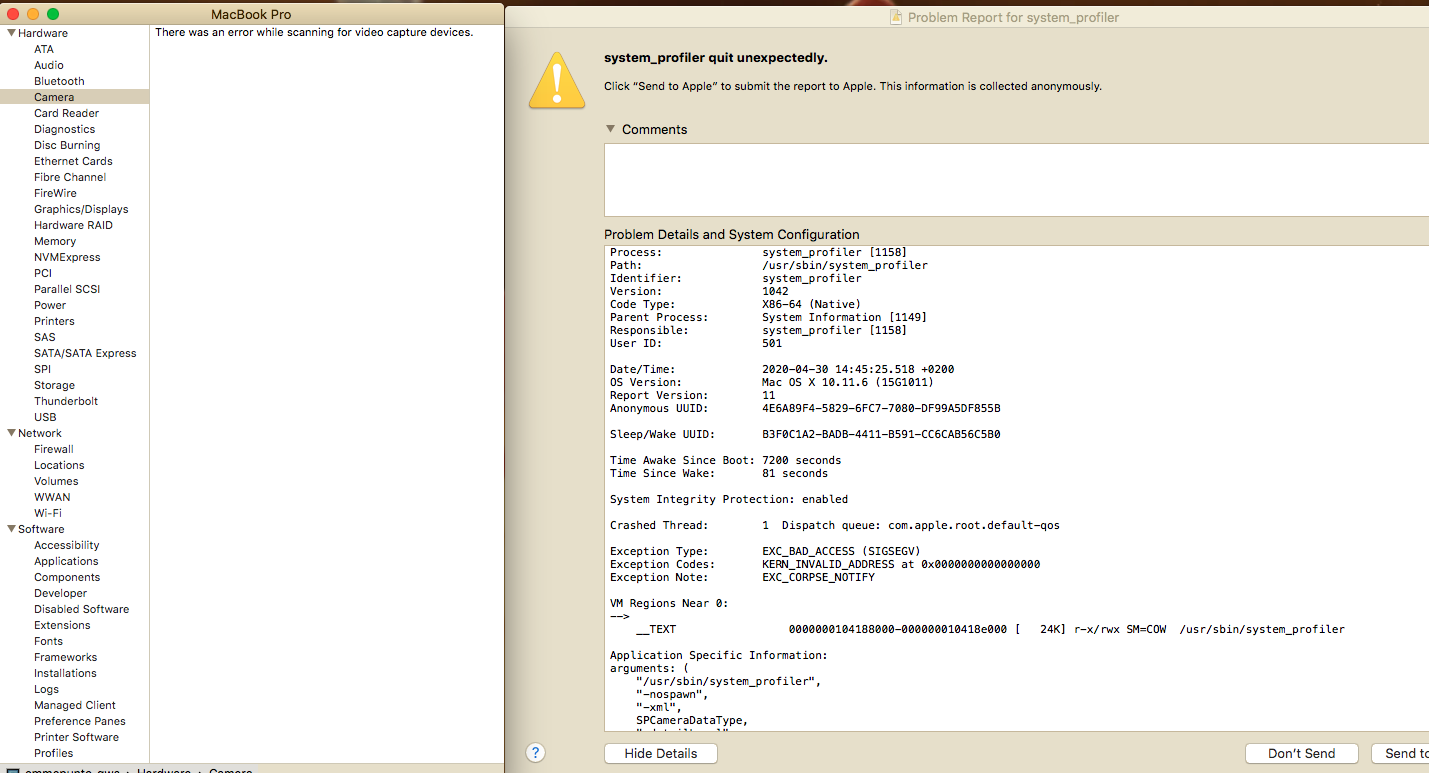This screenshot has width=1429, height=773.
Task: Collapse the Software section triangle
Action: (x=10, y=529)
